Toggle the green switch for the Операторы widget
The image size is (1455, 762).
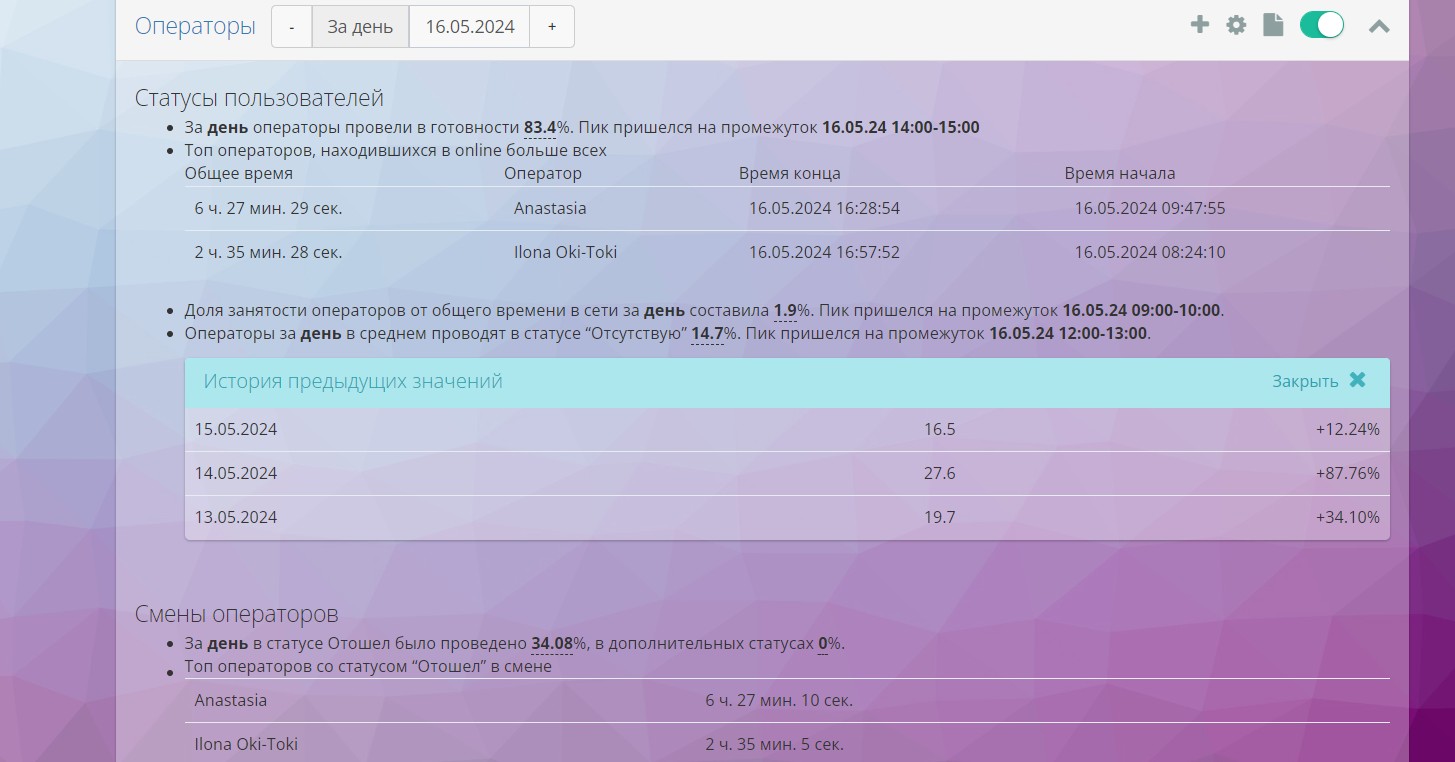1321,25
